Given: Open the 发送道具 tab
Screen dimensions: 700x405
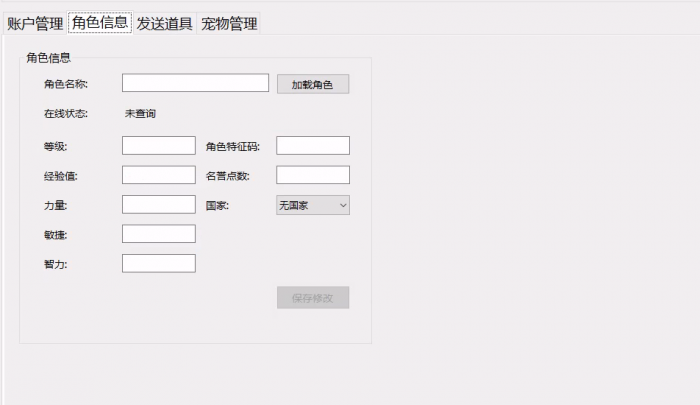Looking at the screenshot, I should (164, 24).
